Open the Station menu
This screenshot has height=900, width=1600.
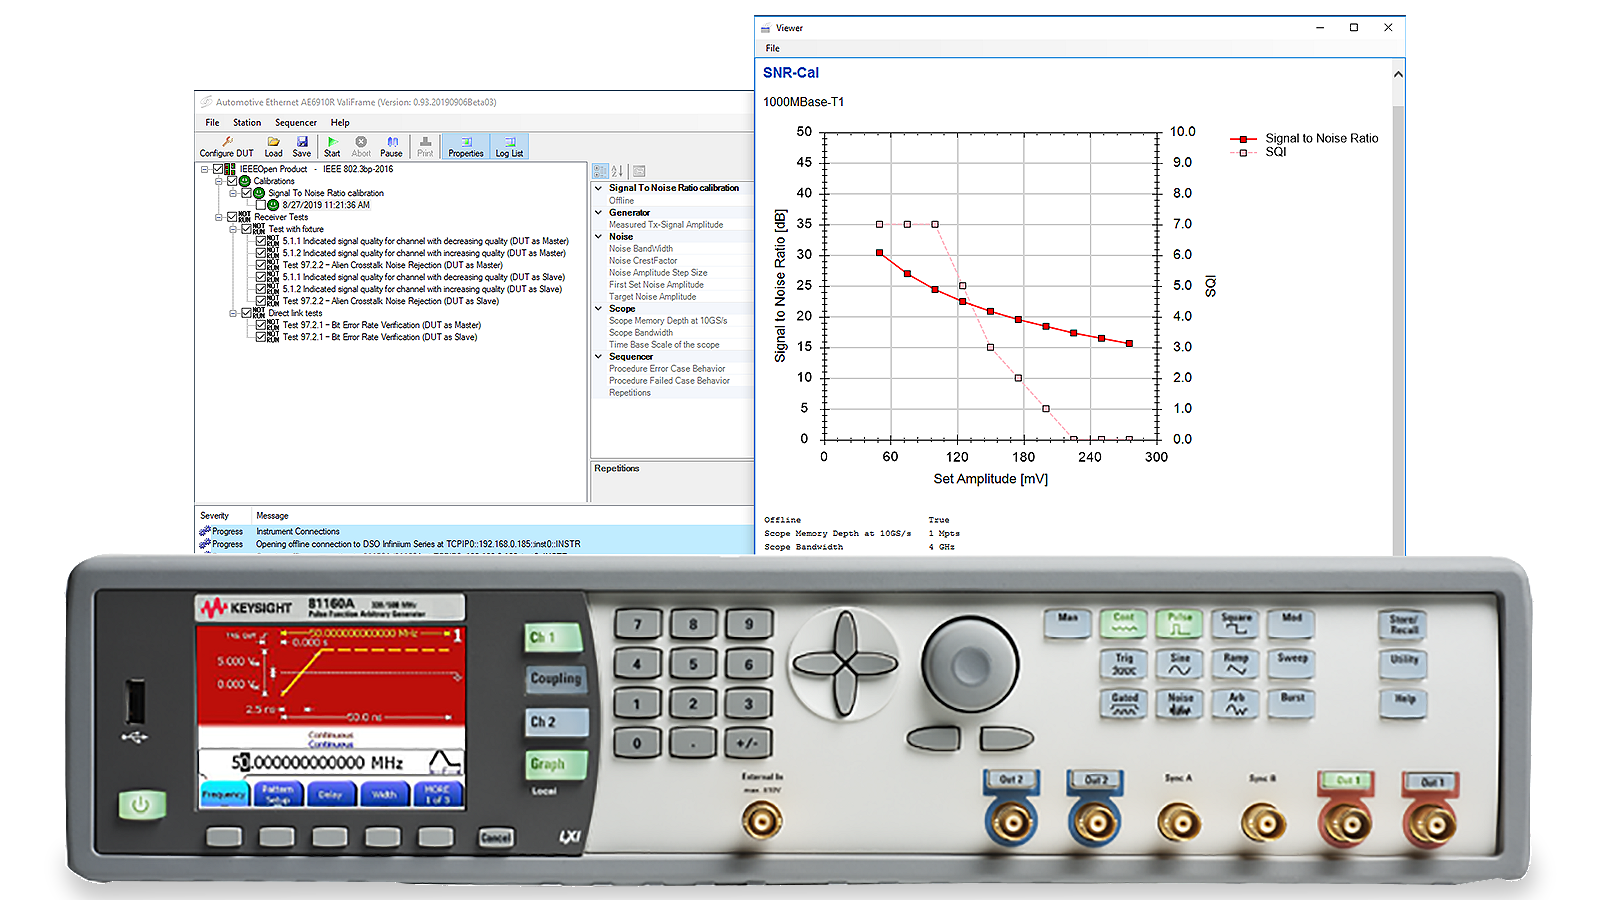pyautogui.click(x=247, y=123)
